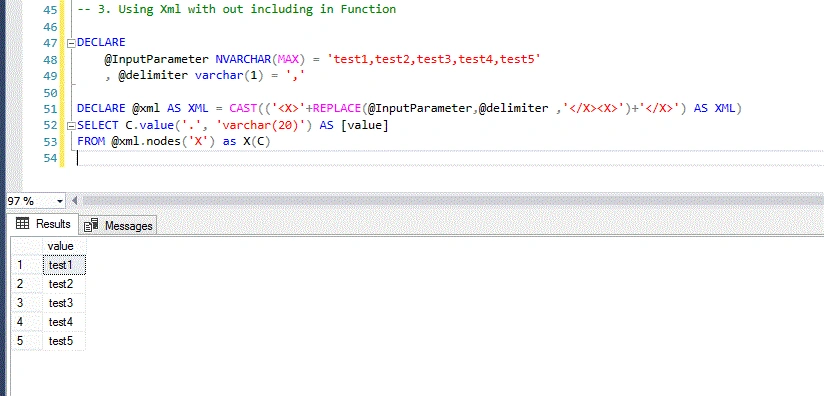This screenshot has height=396, width=824.
Task: Click the select-all corner of results grid
Action: coord(27,246)
